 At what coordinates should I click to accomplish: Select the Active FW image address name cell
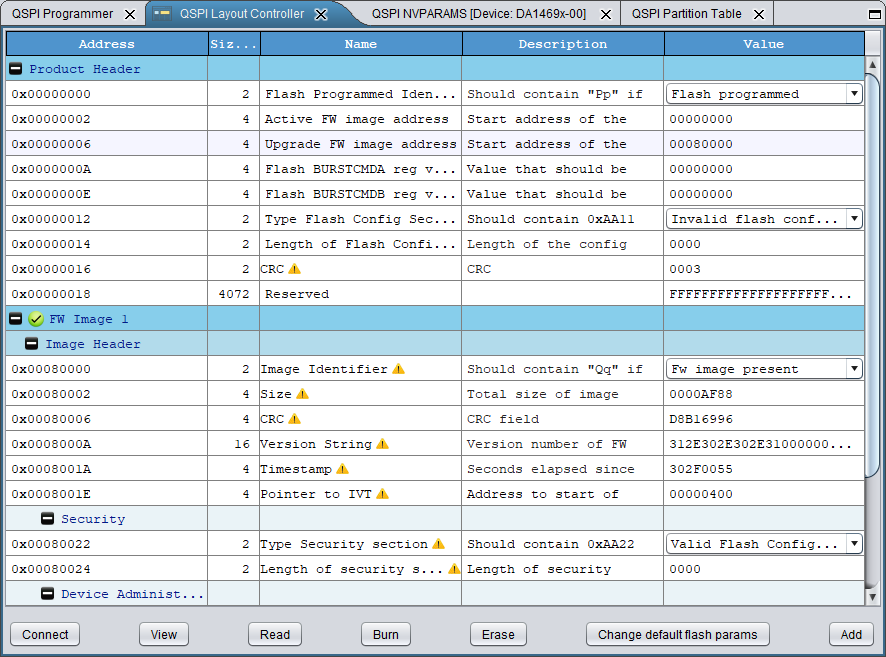click(361, 119)
